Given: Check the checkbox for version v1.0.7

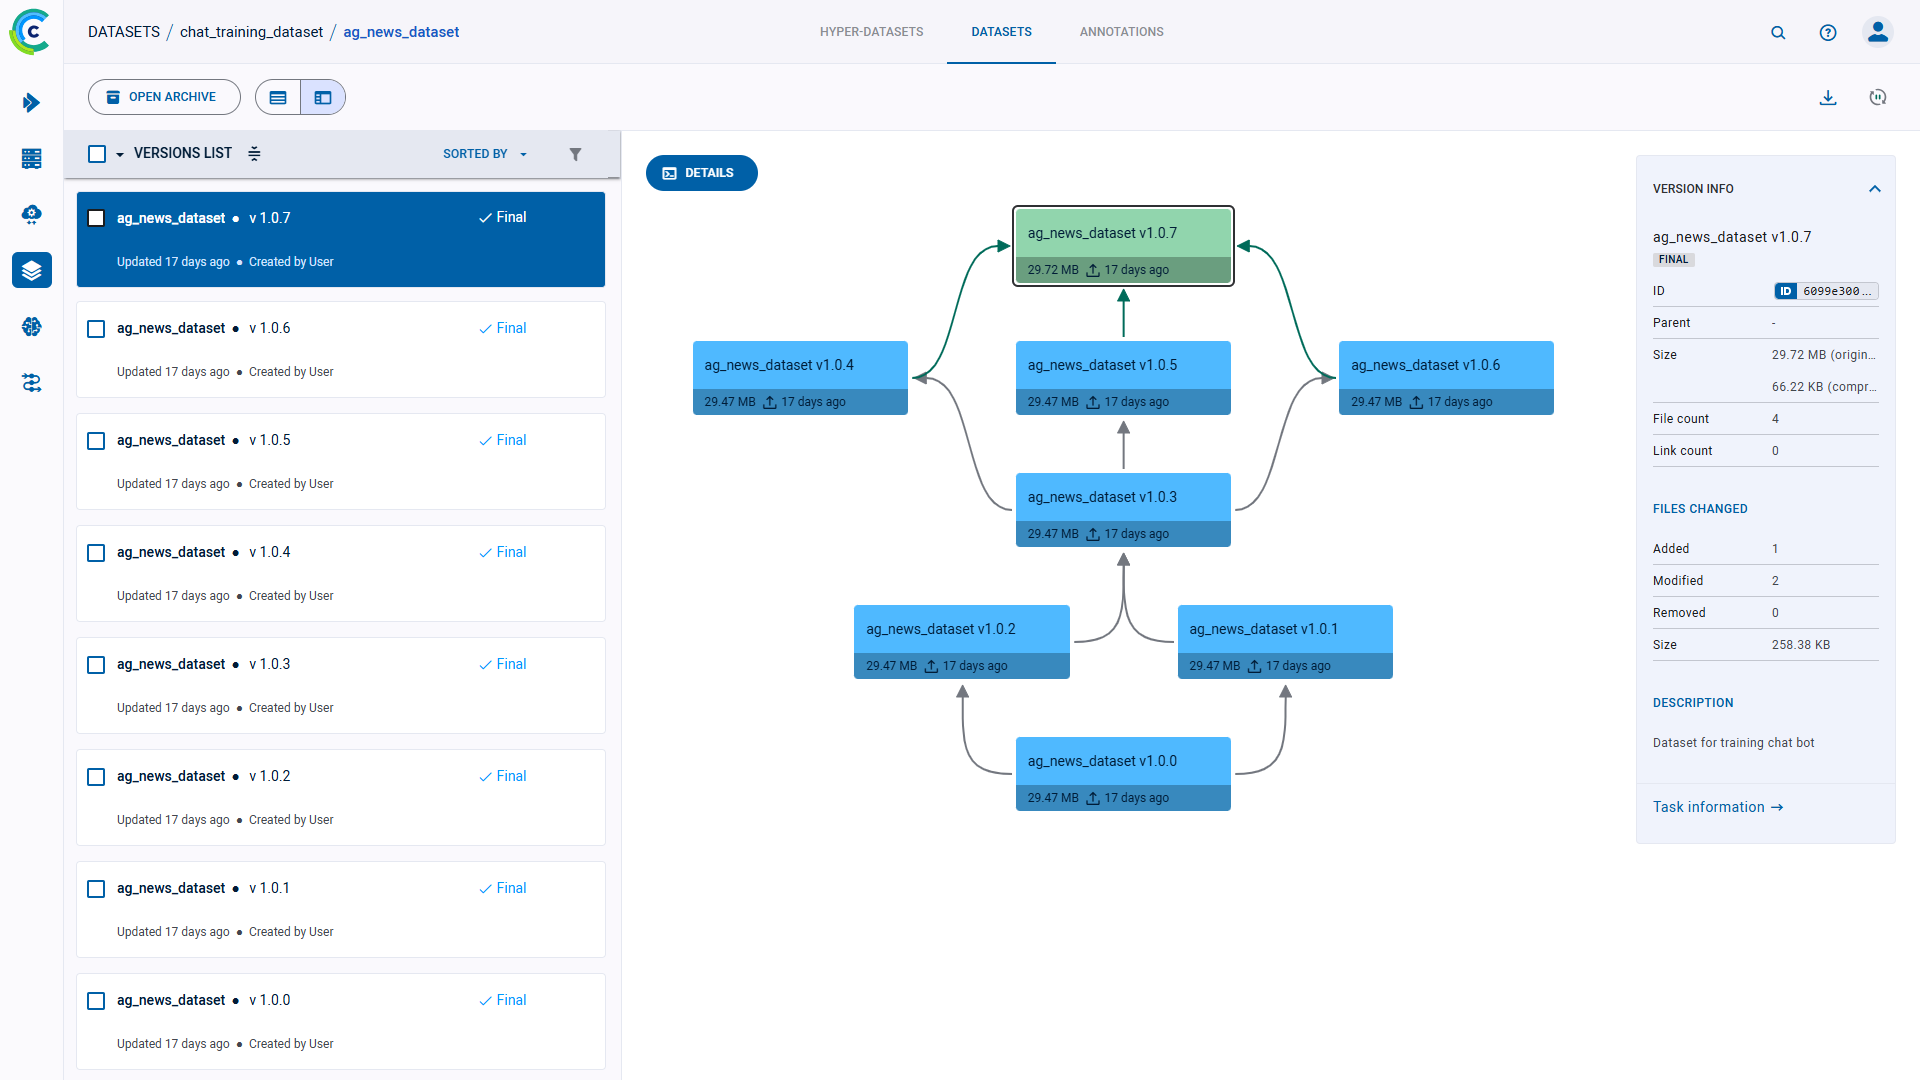Looking at the screenshot, I should 96,217.
